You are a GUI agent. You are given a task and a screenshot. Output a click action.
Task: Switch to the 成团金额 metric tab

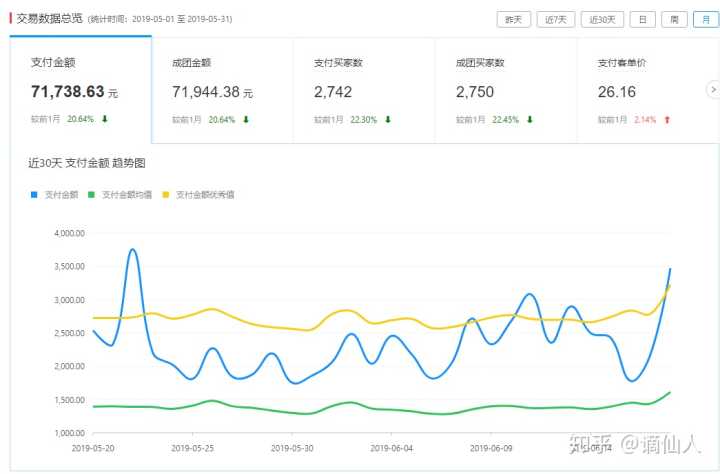[x=222, y=90]
